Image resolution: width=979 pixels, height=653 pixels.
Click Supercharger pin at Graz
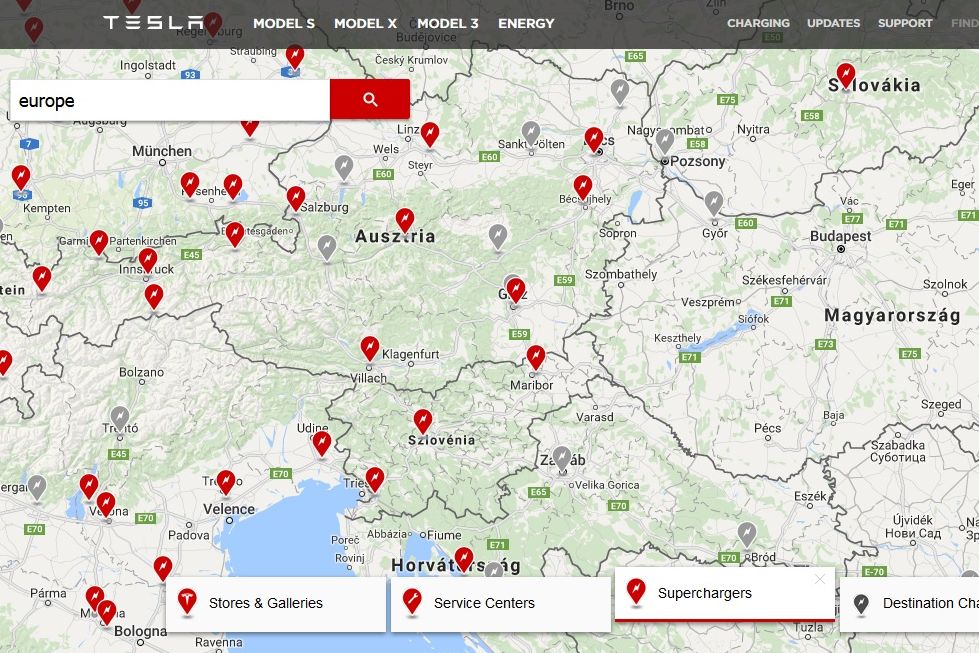[x=516, y=290]
